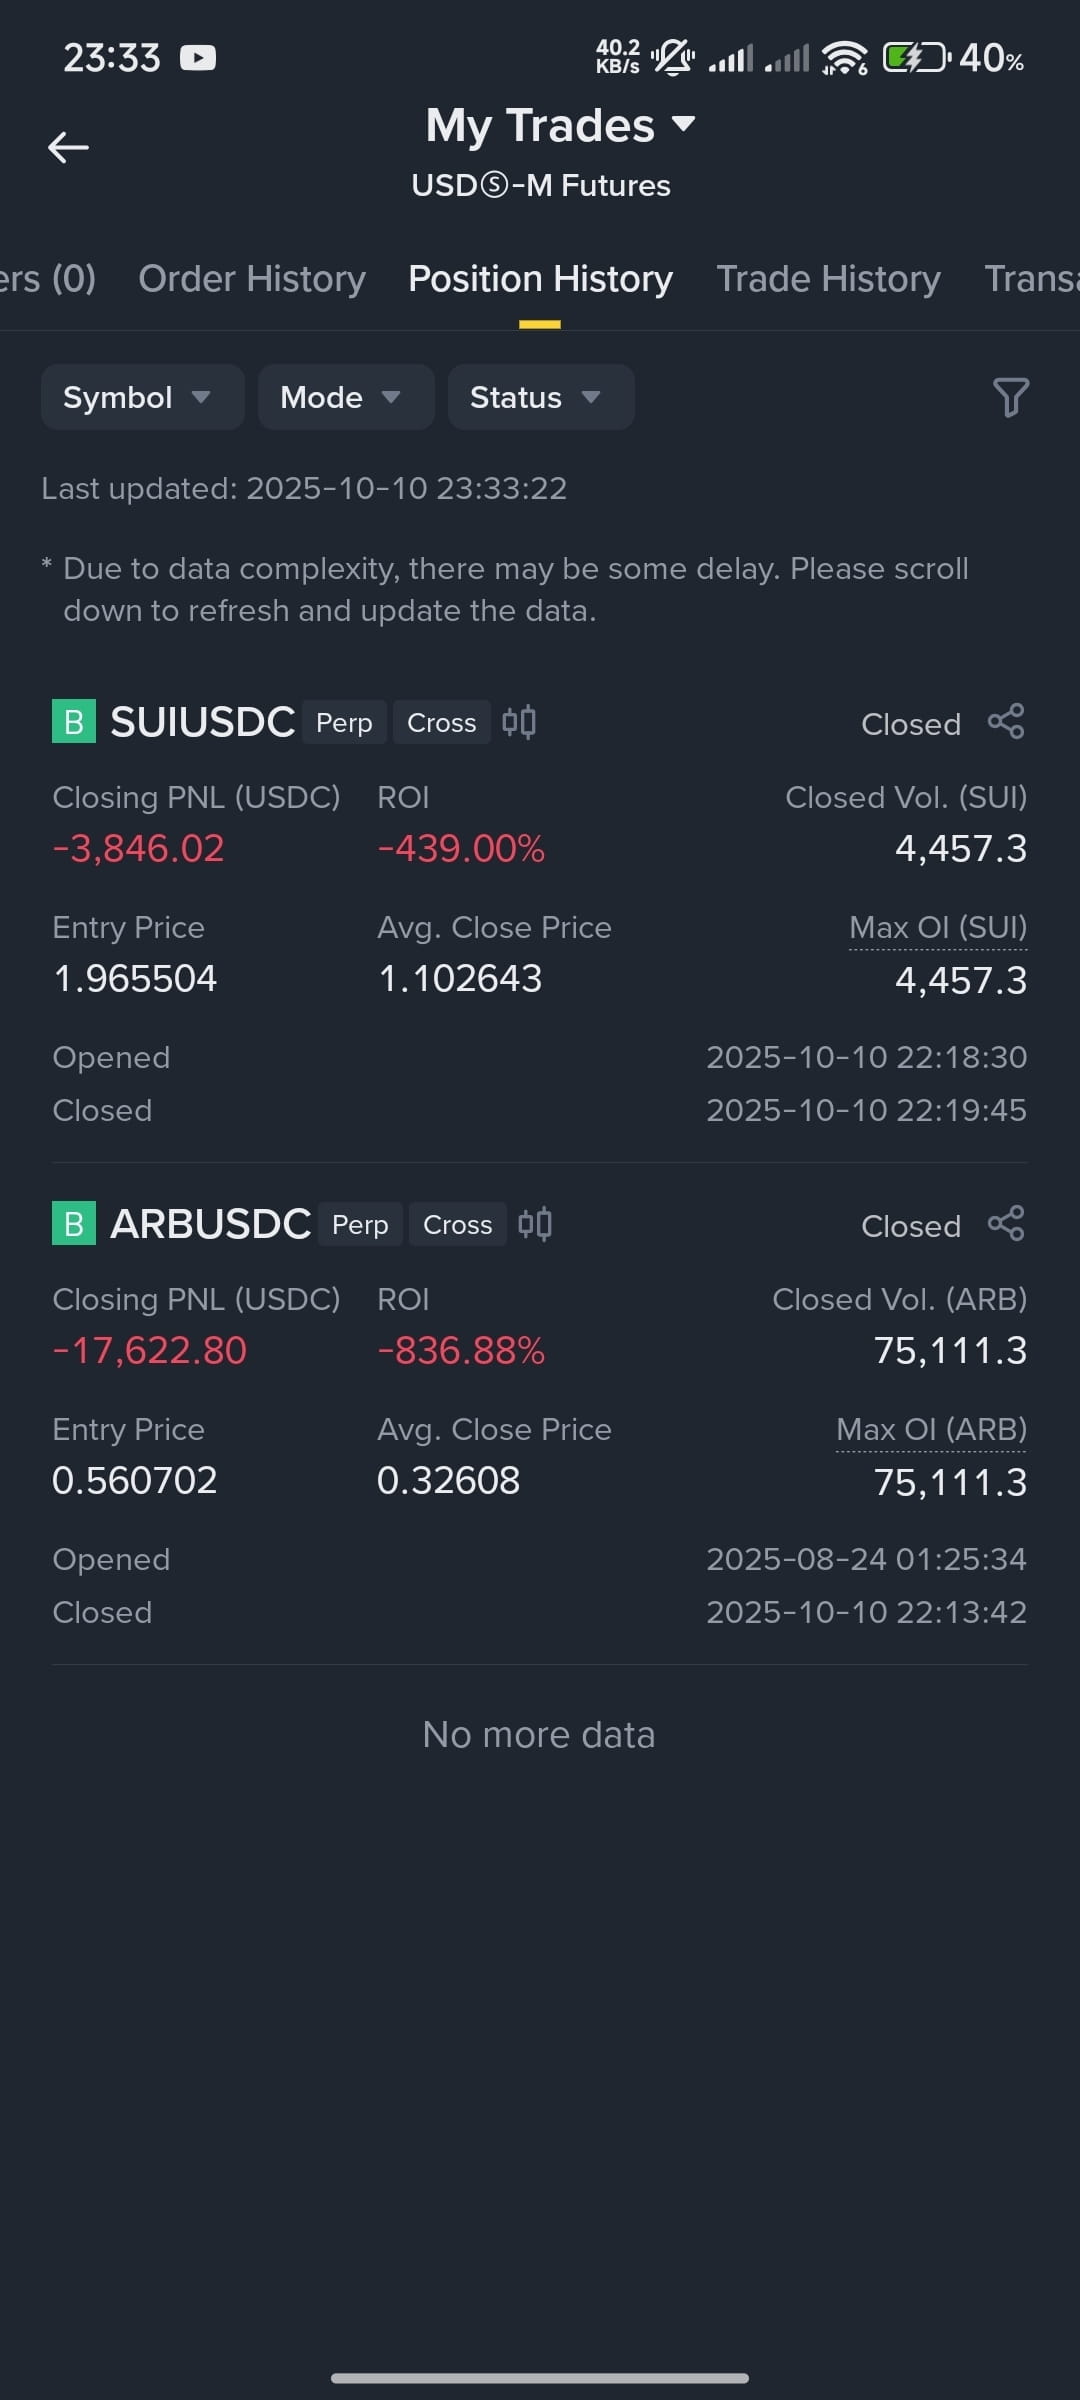Open candlestick chart icon beside SUIUSDC
Viewport: 1080px width, 2400px height.
point(519,722)
